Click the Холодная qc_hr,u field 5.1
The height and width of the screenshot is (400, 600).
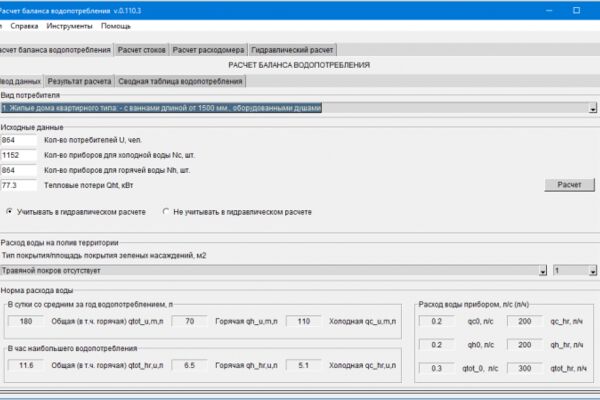(303, 365)
